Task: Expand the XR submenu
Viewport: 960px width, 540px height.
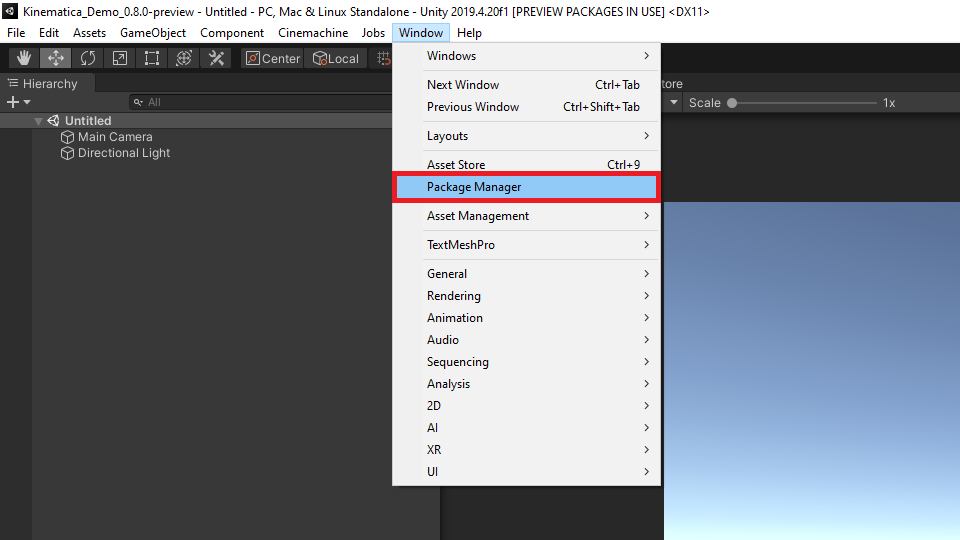Action: coord(527,450)
